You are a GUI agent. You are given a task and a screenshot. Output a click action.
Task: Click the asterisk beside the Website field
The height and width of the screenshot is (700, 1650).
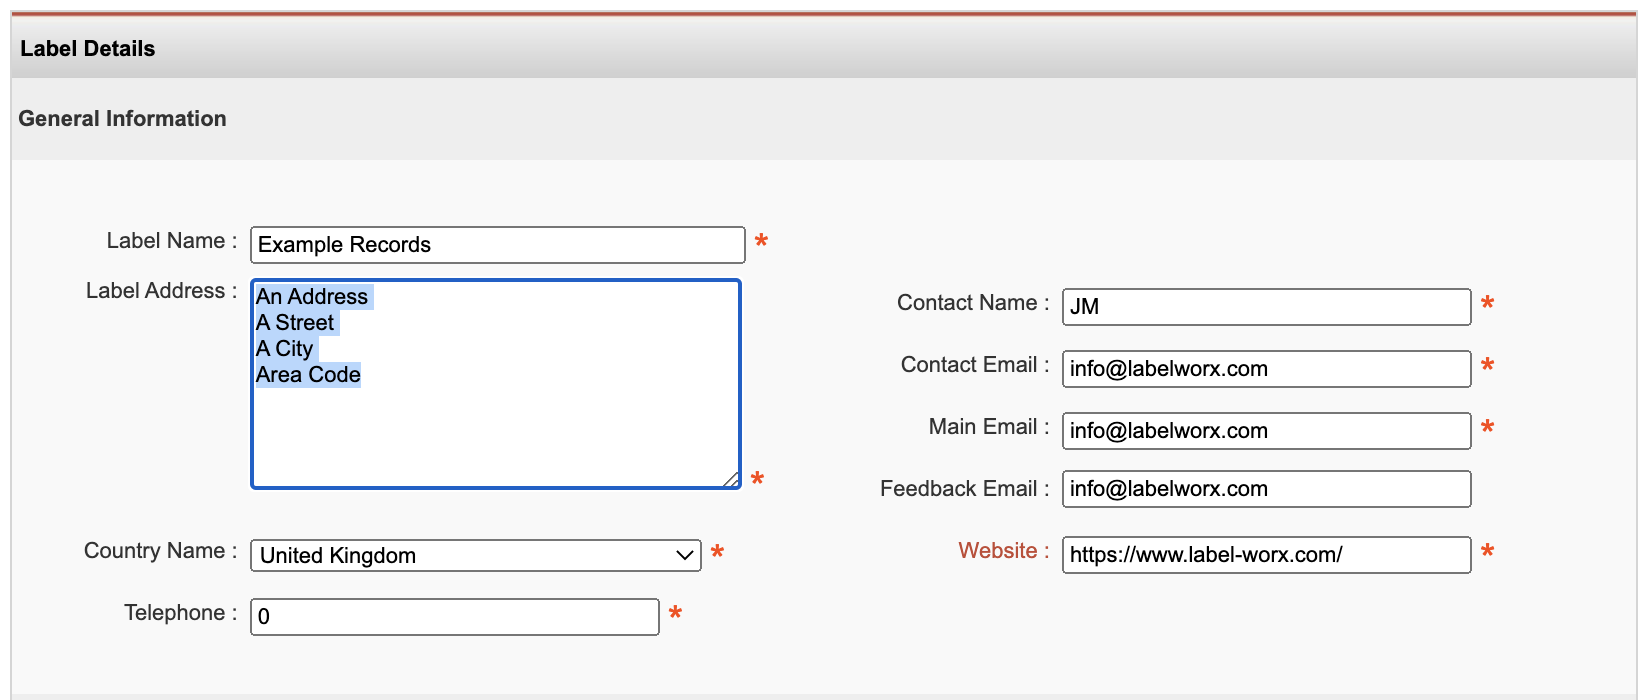coord(1487,552)
